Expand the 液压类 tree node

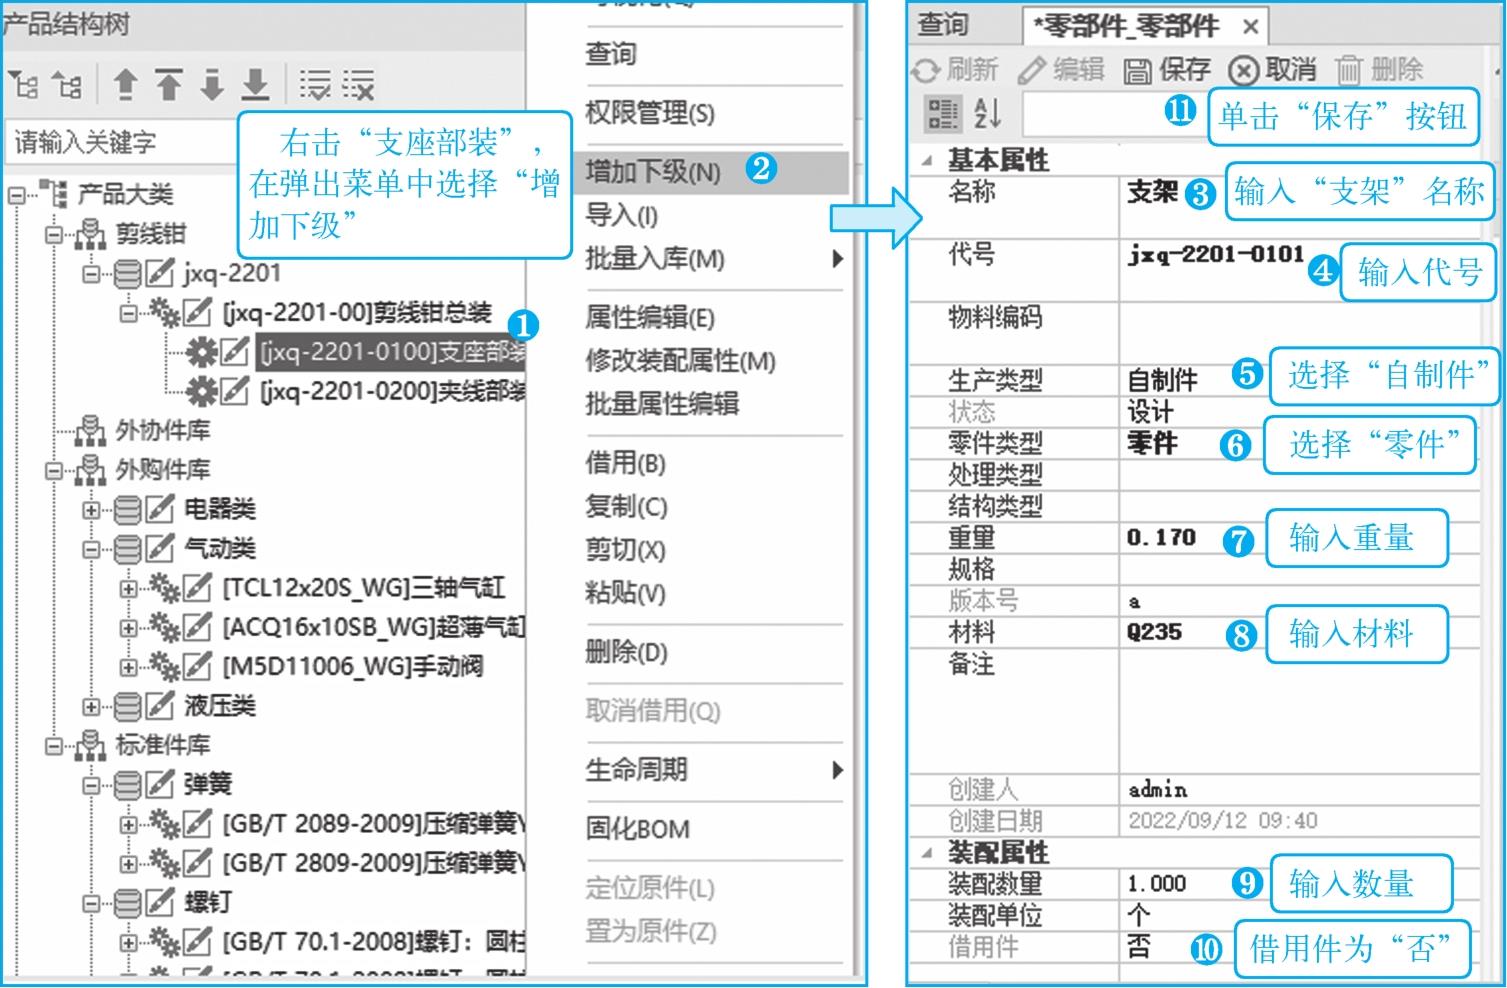(91, 706)
